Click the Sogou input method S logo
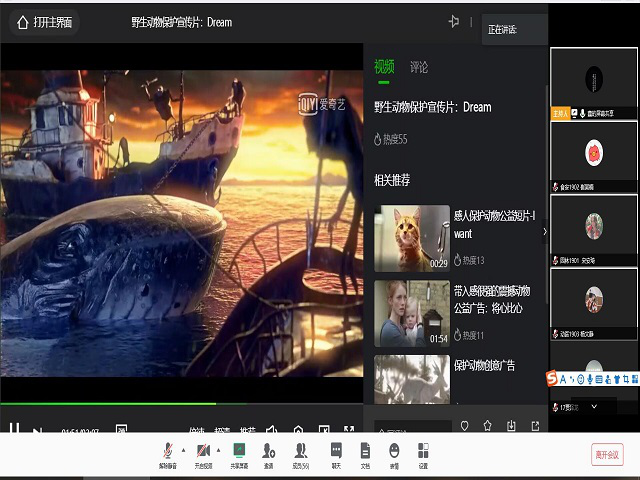This screenshot has height=480, width=640. (x=552, y=378)
